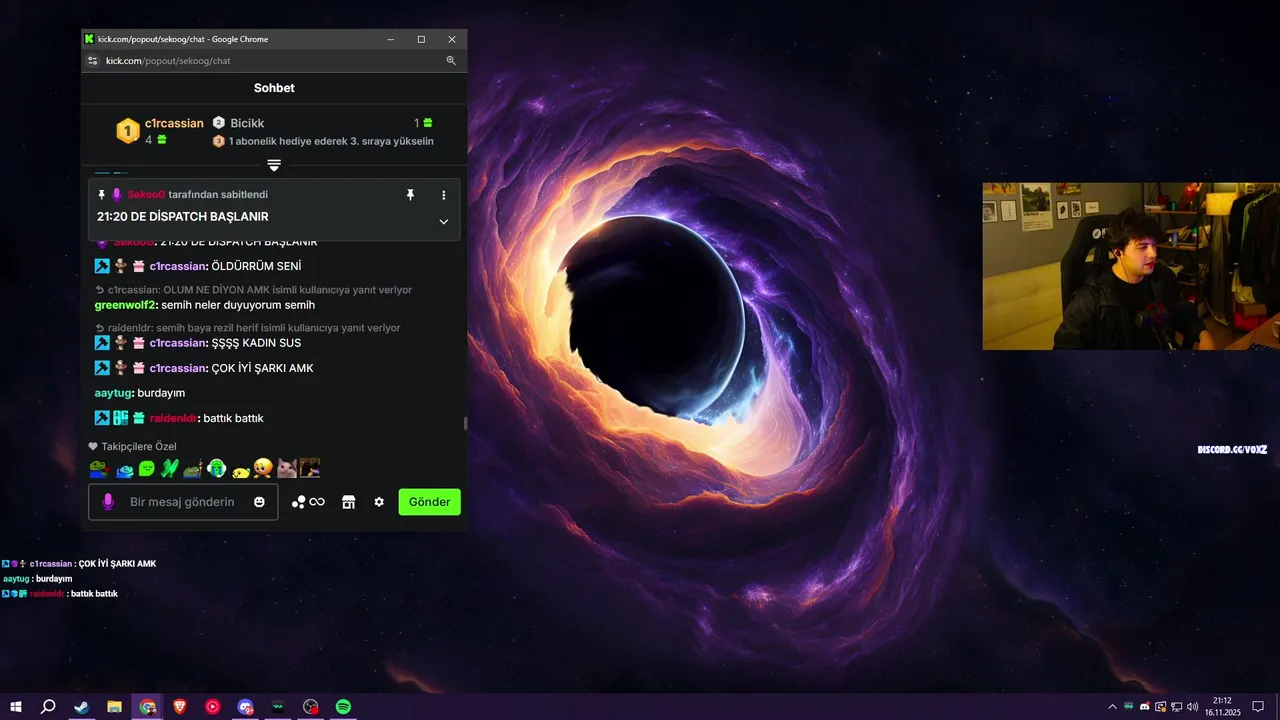The image size is (1280, 720).
Task: Insert the Pepe with rose emote
Action: click(x=98, y=468)
